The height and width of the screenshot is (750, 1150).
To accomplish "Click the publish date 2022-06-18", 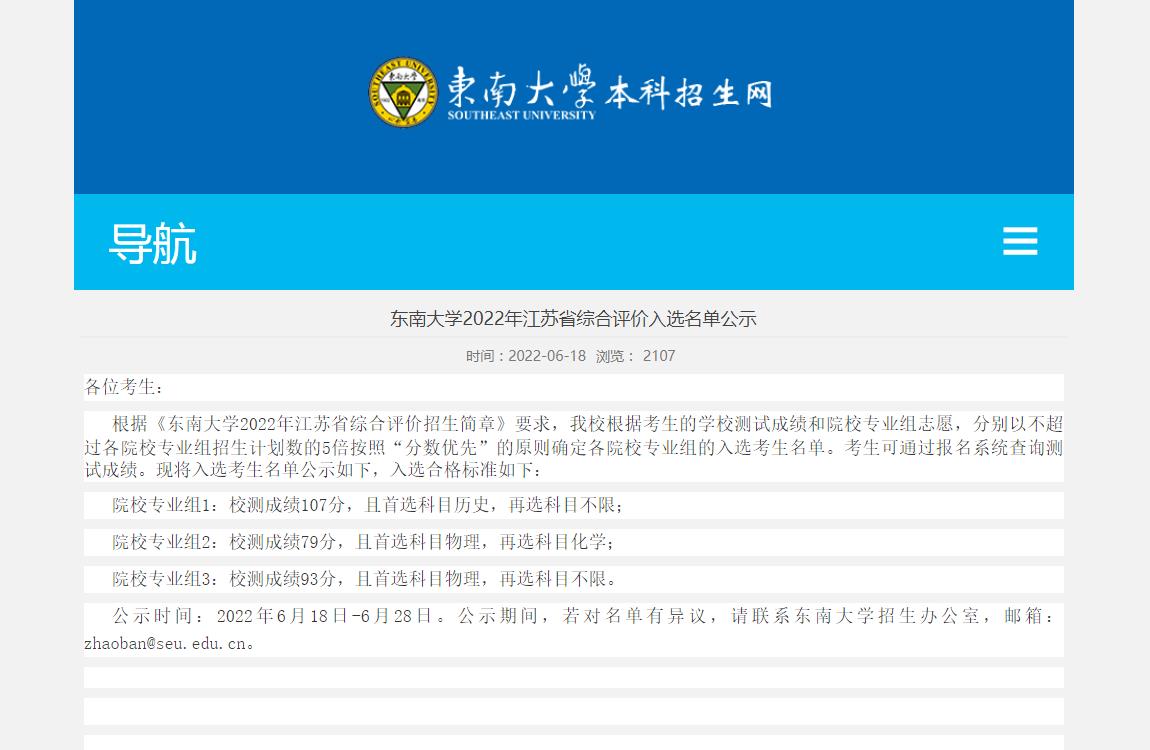I will pyautogui.click(x=546, y=356).
